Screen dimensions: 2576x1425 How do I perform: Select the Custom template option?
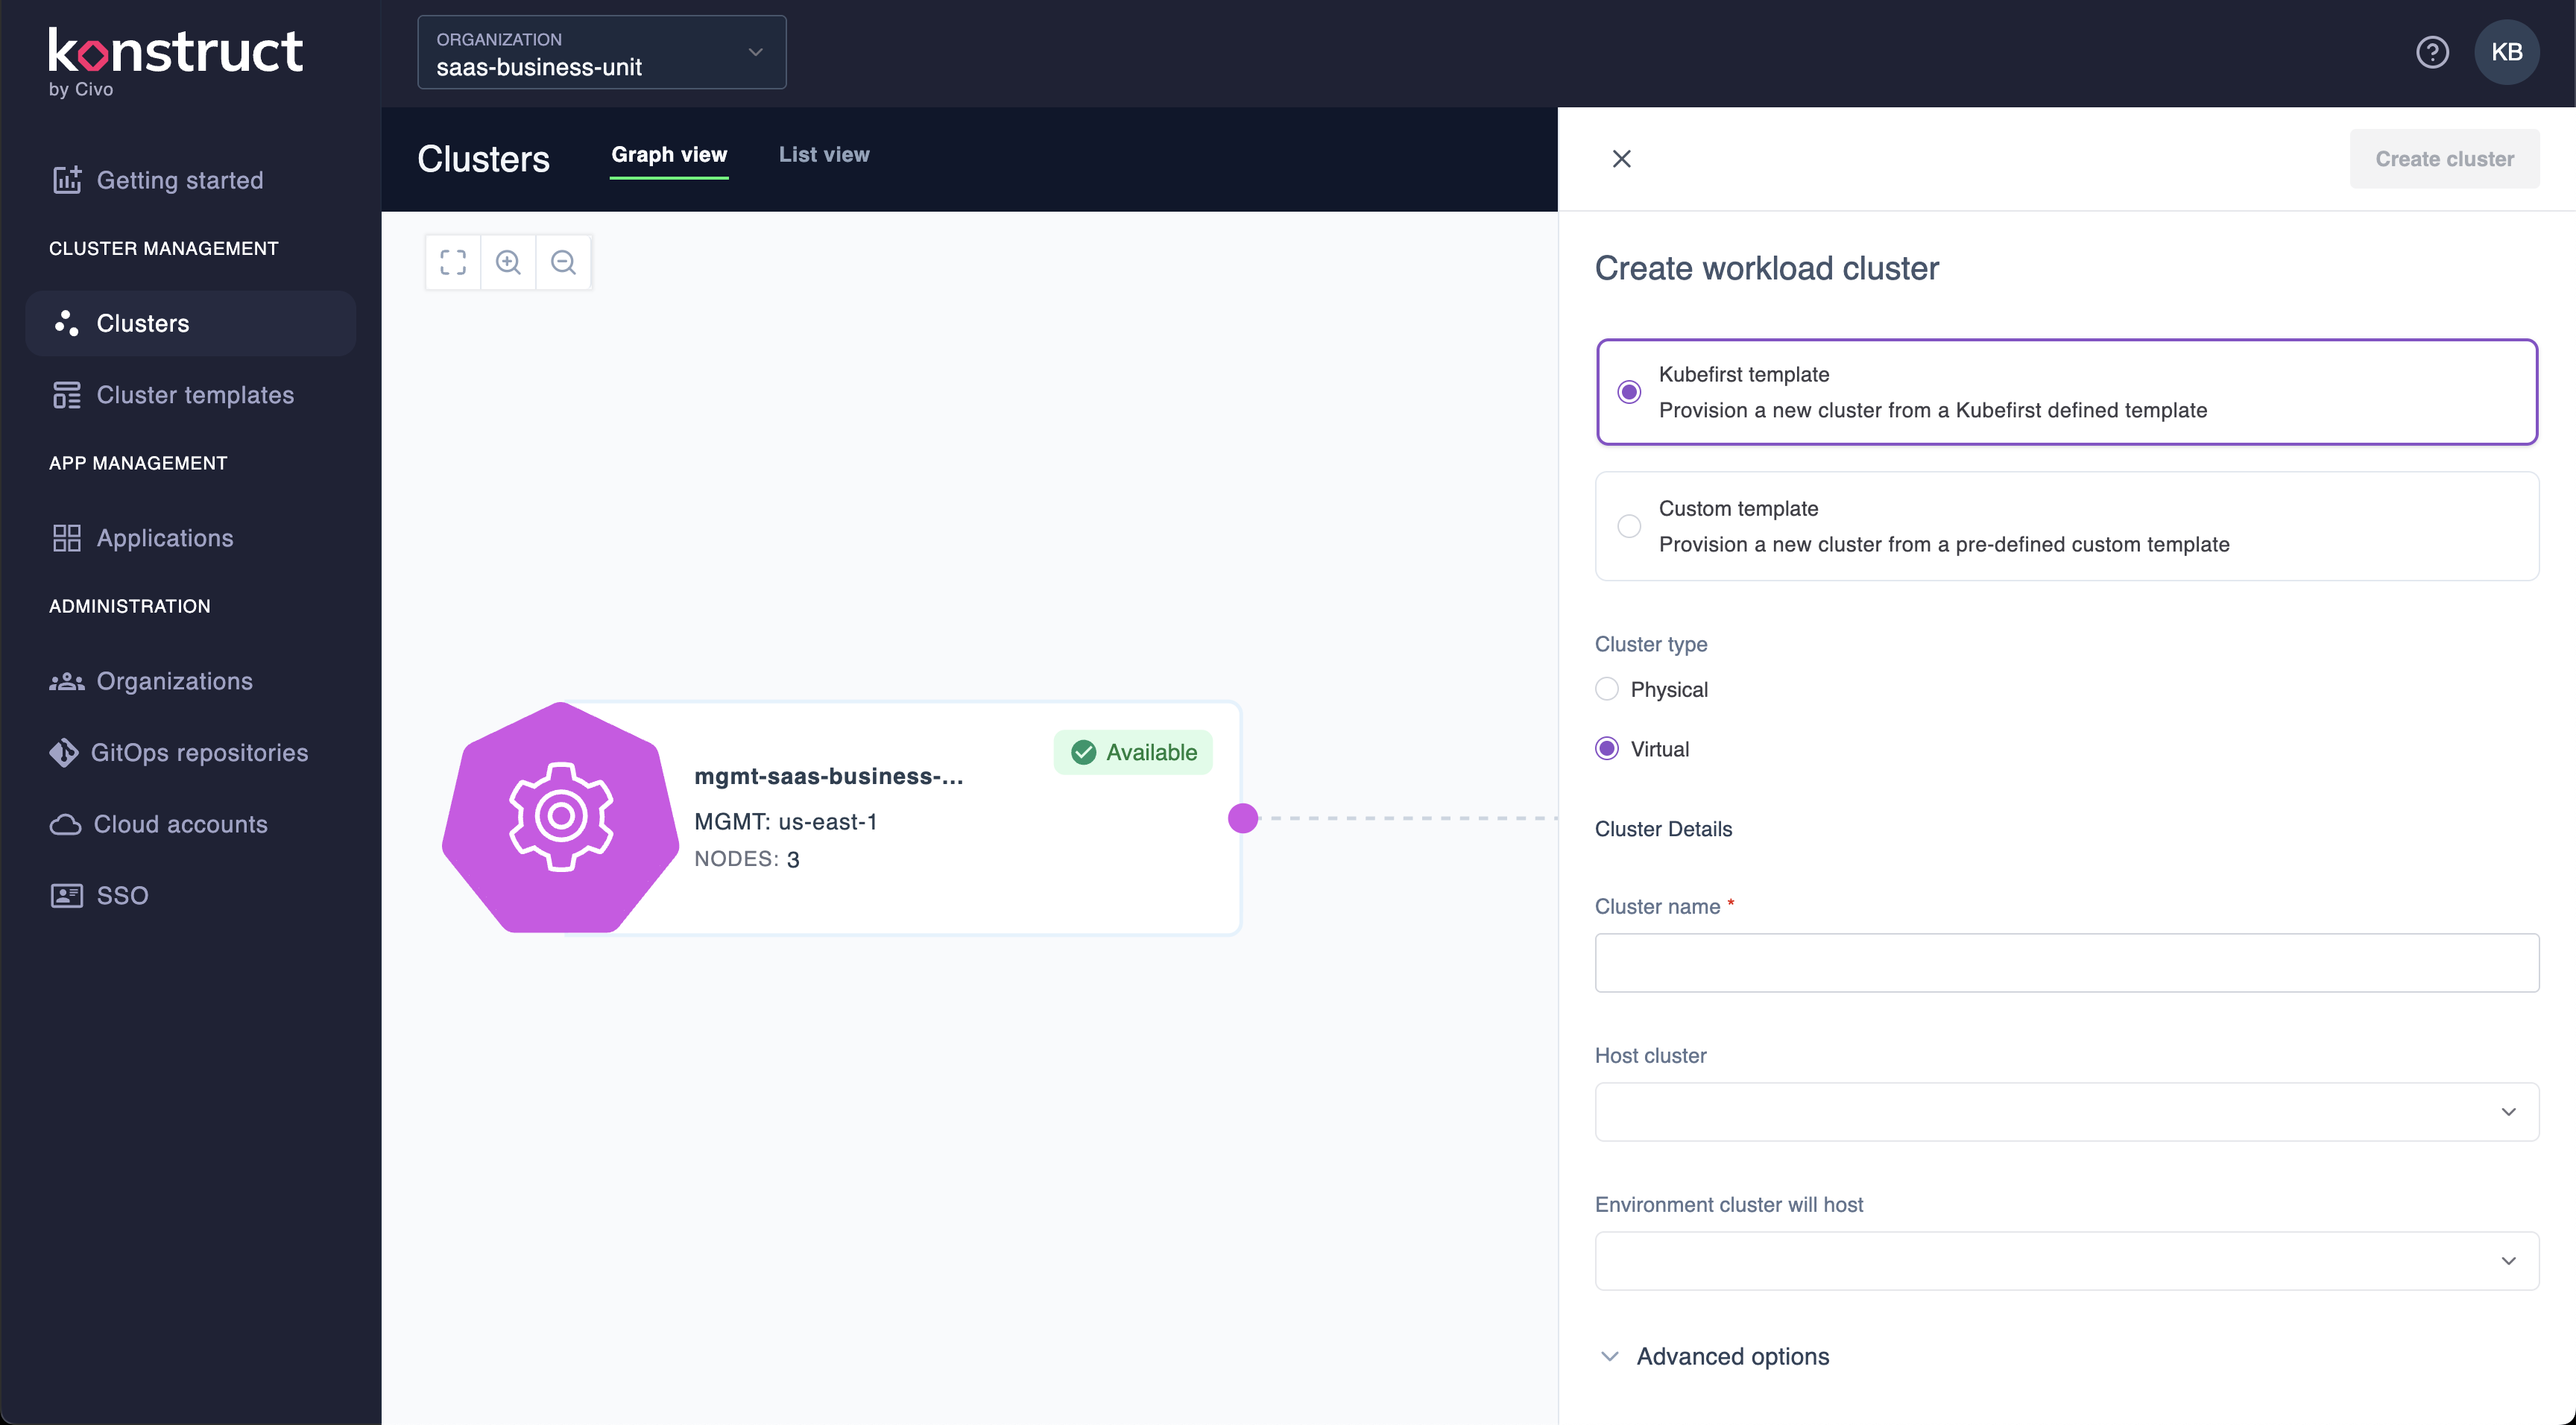(1630, 525)
